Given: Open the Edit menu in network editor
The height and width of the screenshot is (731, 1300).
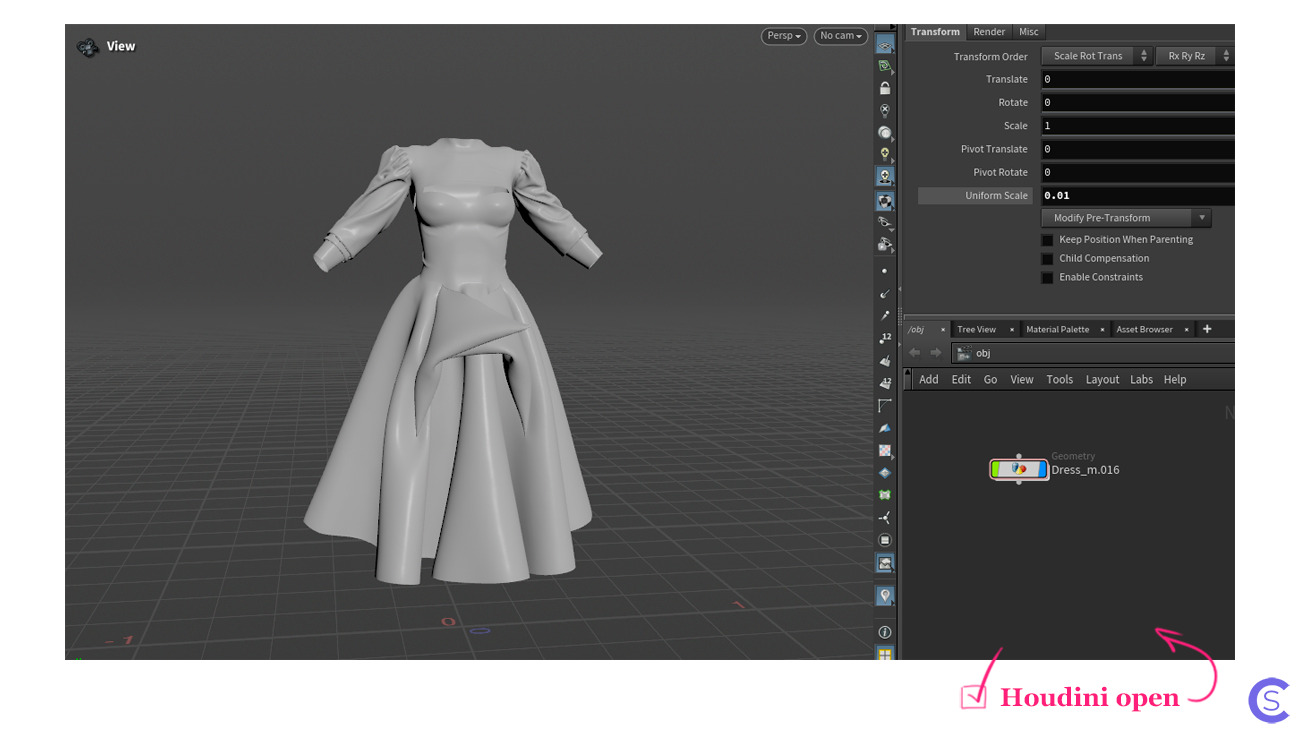Looking at the screenshot, I should point(961,379).
